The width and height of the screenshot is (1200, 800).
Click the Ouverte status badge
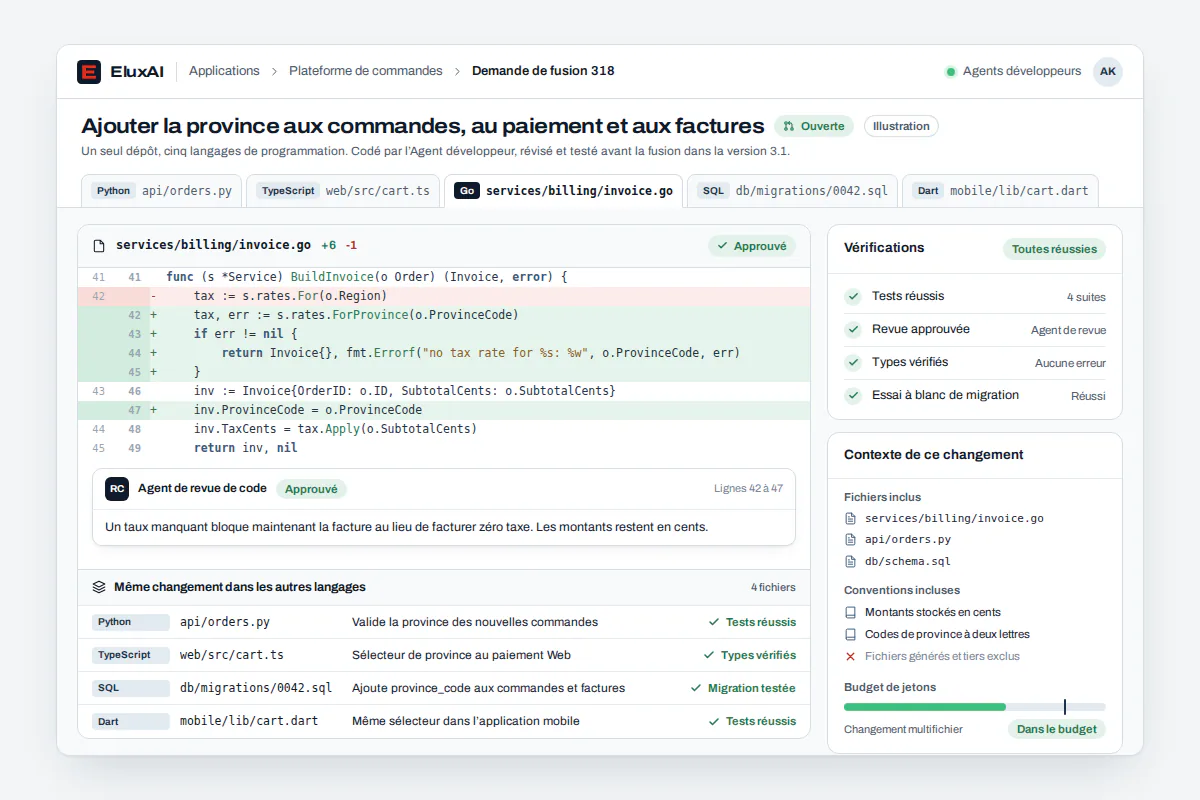coord(814,126)
